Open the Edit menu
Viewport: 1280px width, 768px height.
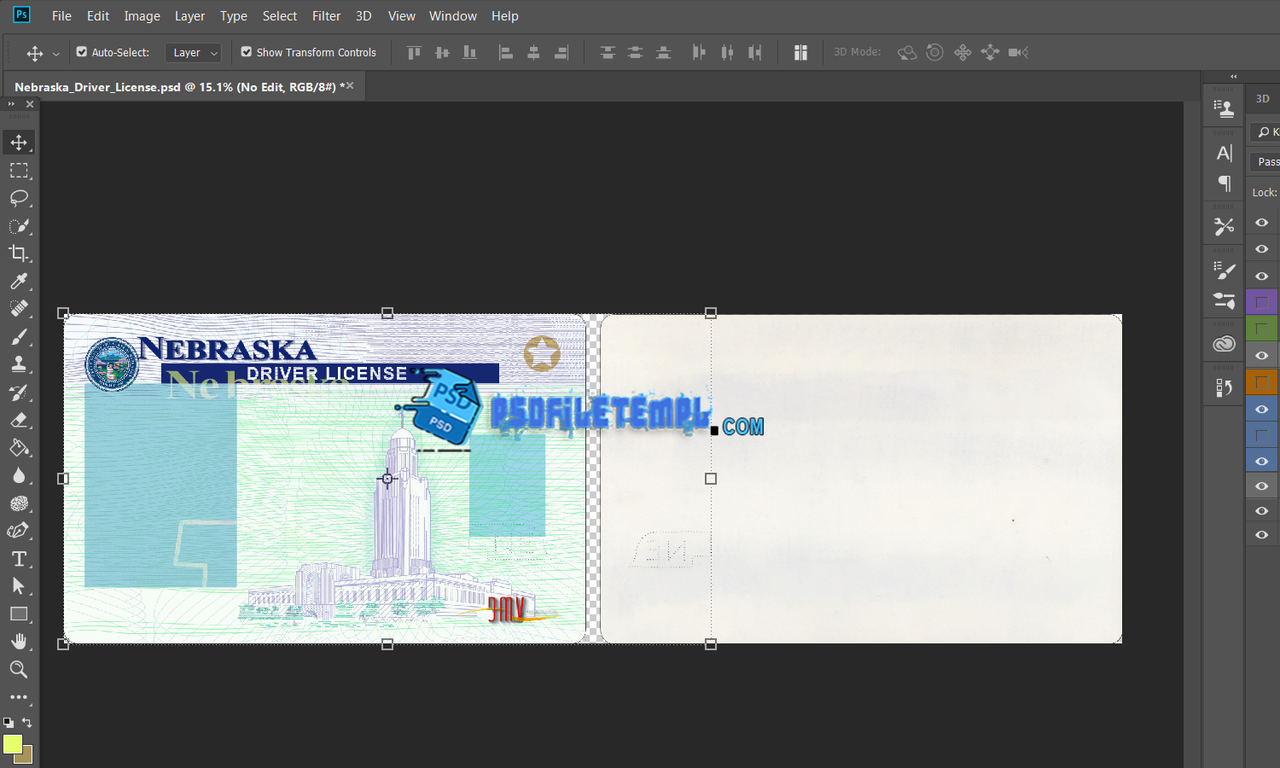pyautogui.click(x=98, y=16)
